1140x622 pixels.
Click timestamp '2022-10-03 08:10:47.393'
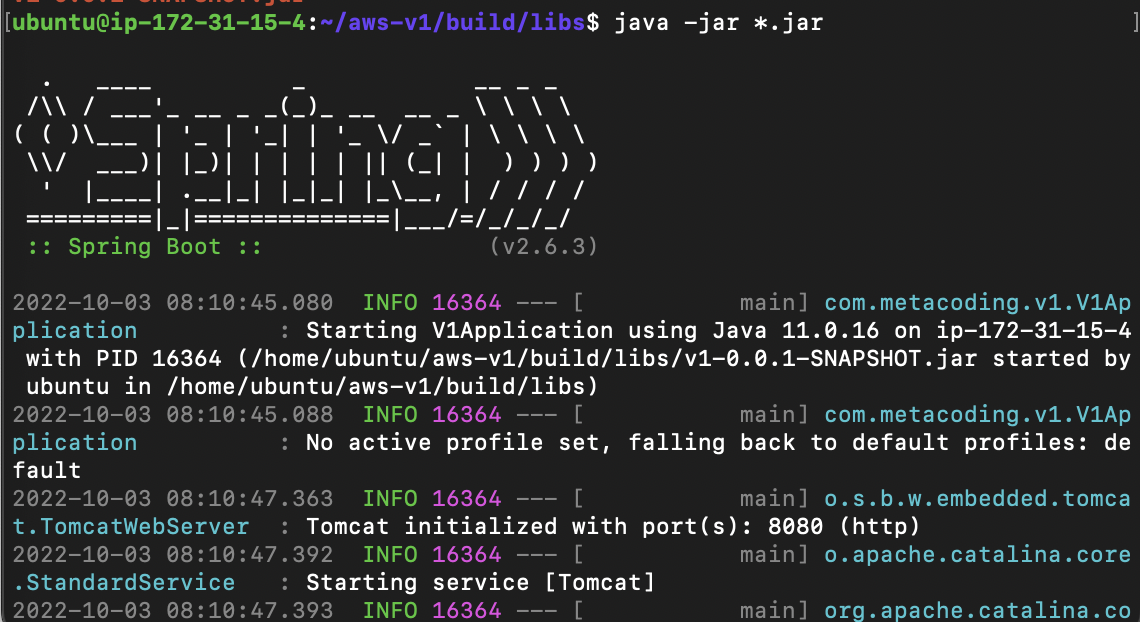pyautogui.click(x=173, y=610)
